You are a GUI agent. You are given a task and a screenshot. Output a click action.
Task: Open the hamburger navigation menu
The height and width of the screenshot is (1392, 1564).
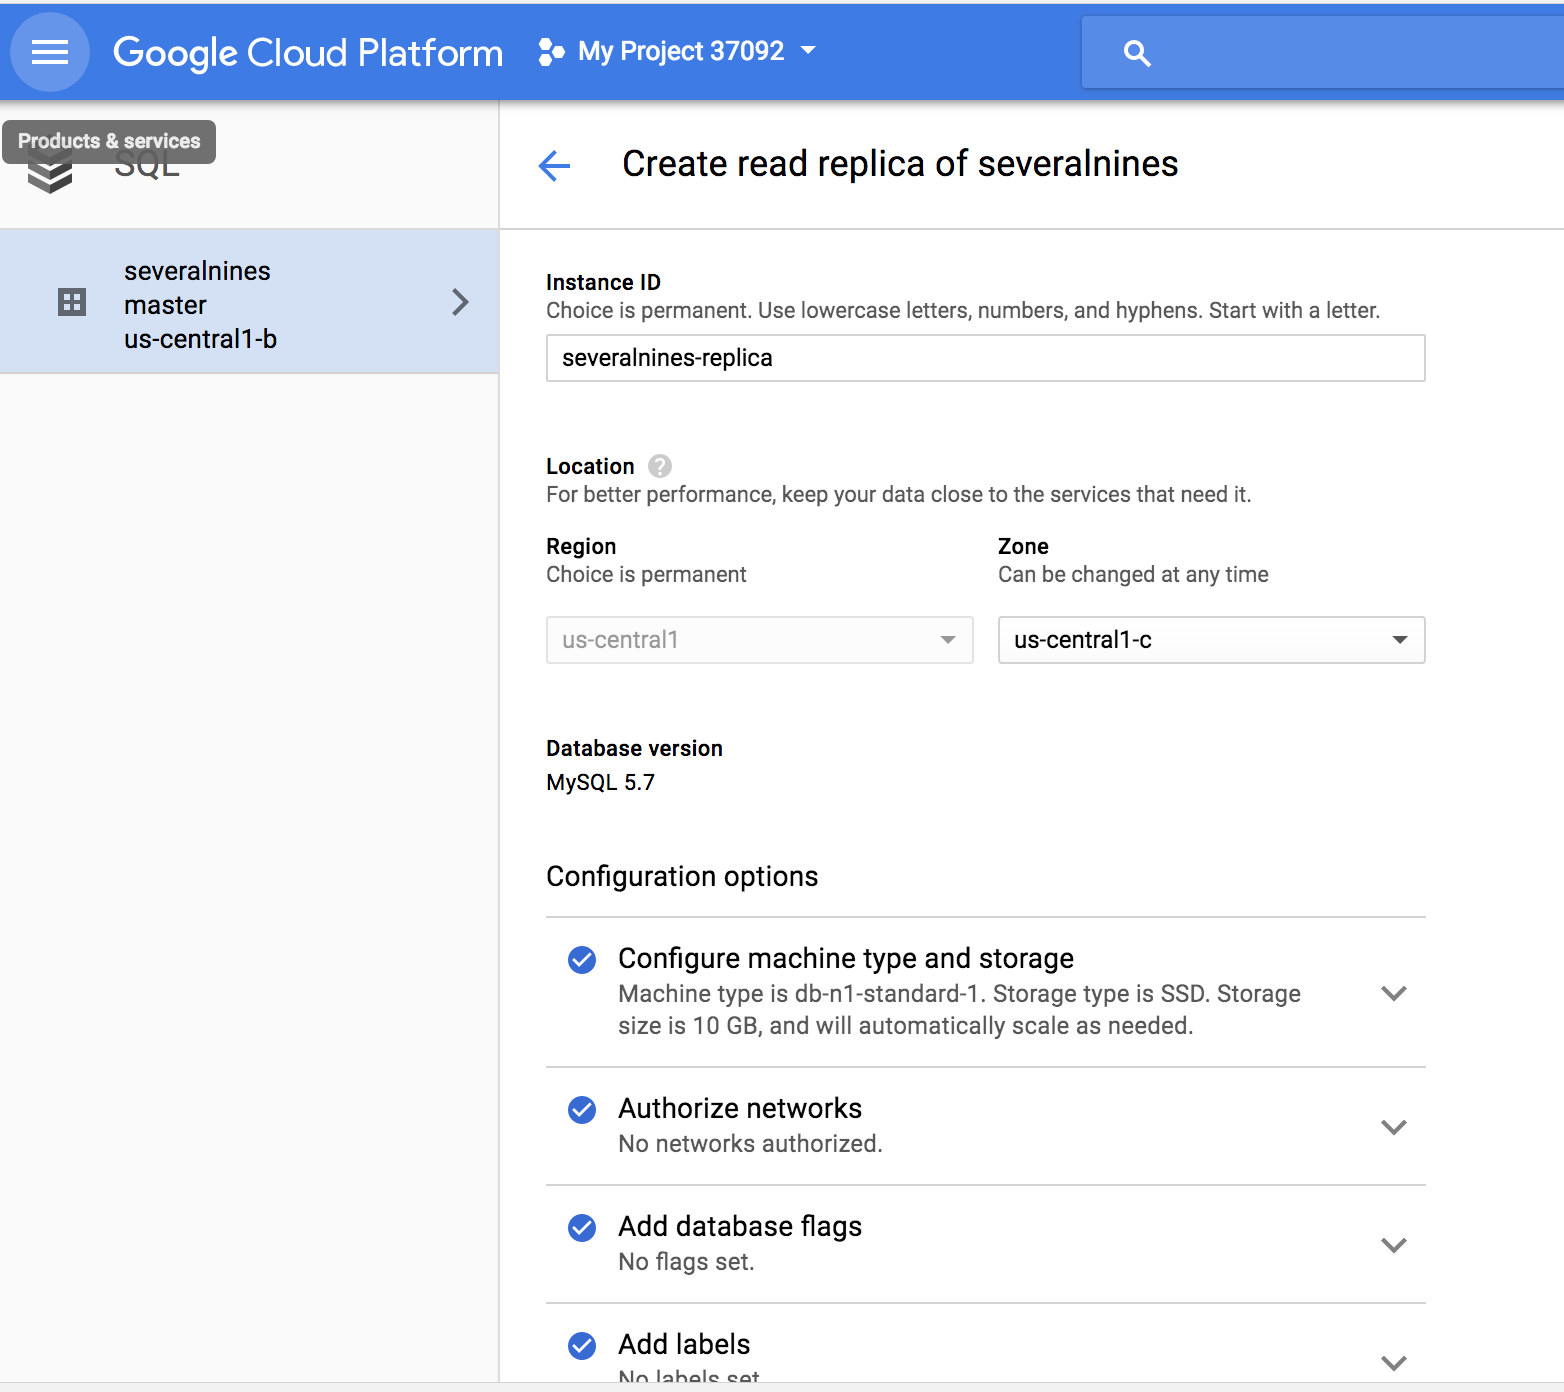pyautogui.click(x=50, y=52)
